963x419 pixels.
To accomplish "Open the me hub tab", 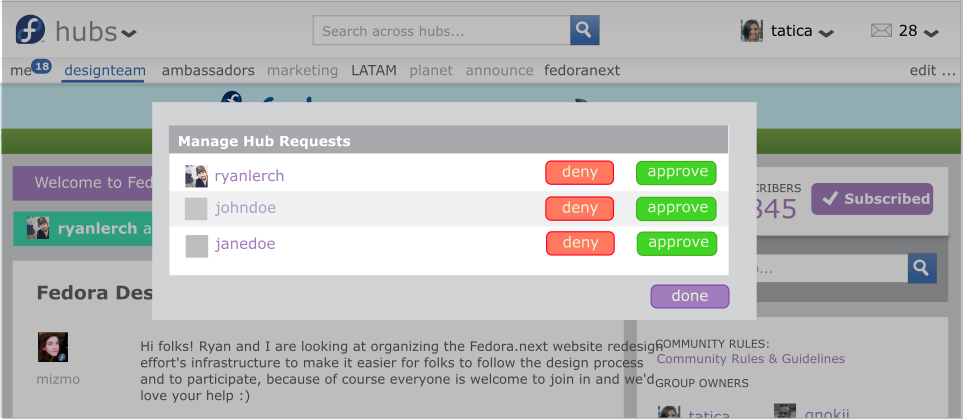I will pos(20,71).
